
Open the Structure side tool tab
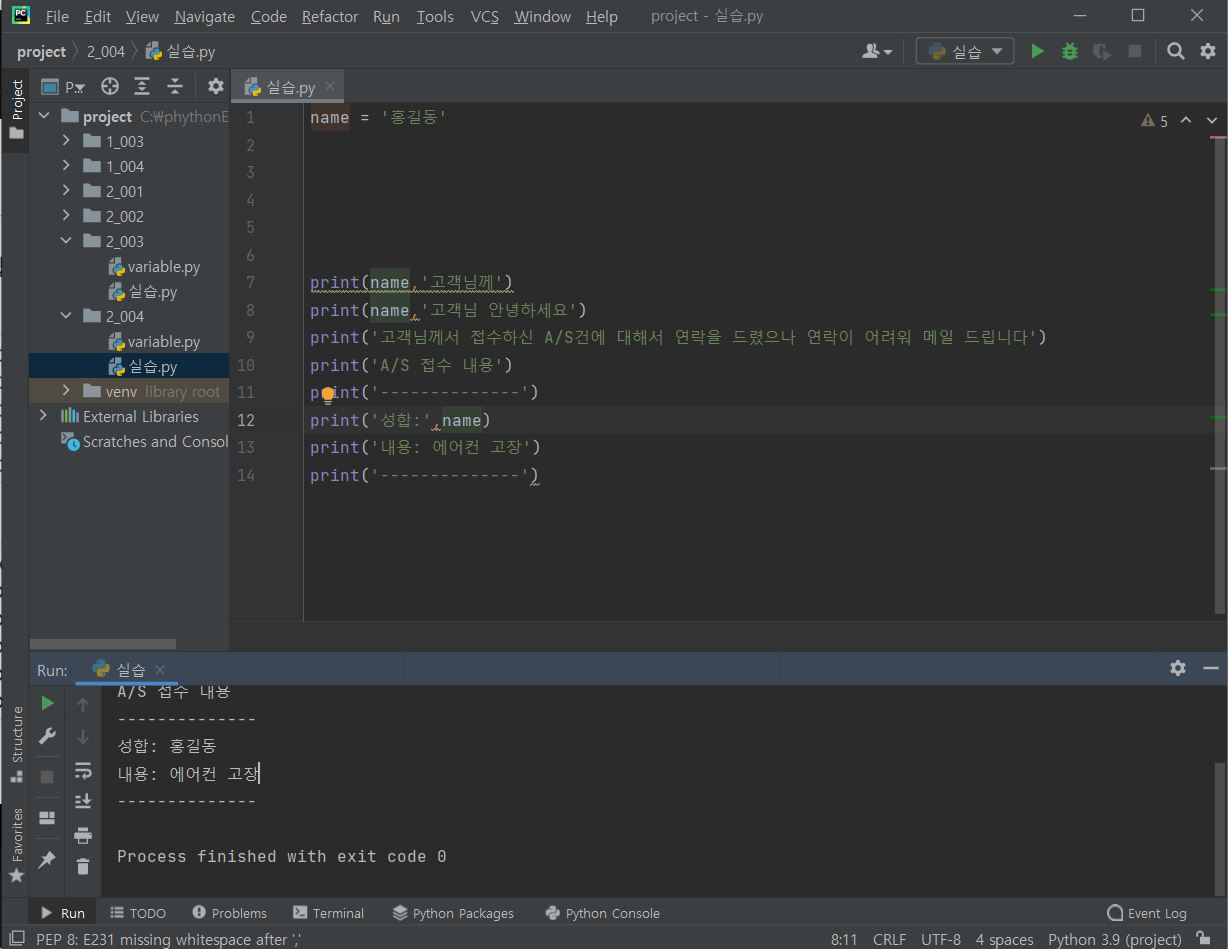click(16, 743)
